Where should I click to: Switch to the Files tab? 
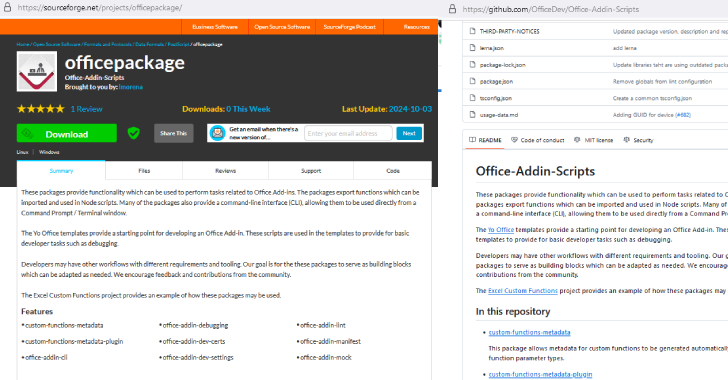tap(144, 170)
